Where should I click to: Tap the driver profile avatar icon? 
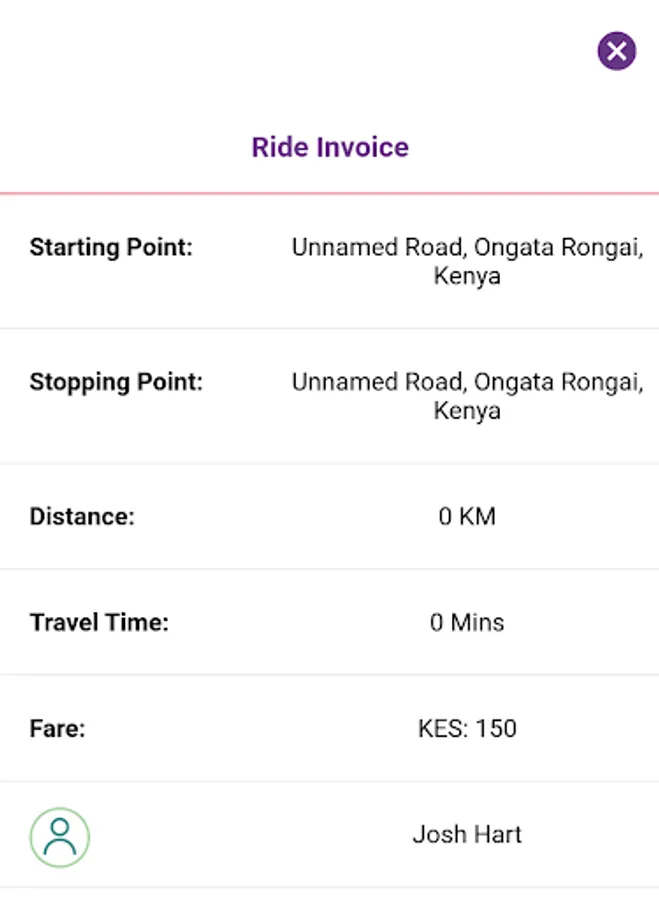pyautogui.click(x=60, y=837)
